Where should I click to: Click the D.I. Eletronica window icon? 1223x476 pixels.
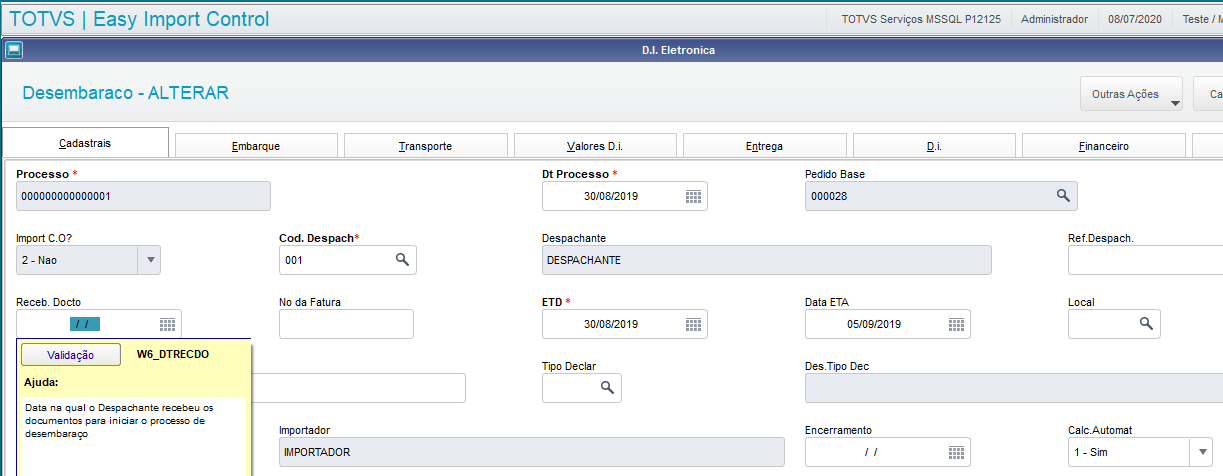pyautogui.click(x=13, y=50)
